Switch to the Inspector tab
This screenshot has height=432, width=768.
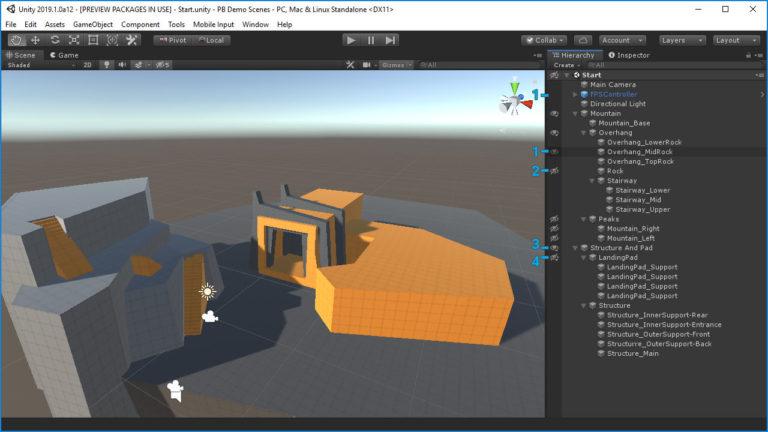pyautogui.click(x=629, y=55)
